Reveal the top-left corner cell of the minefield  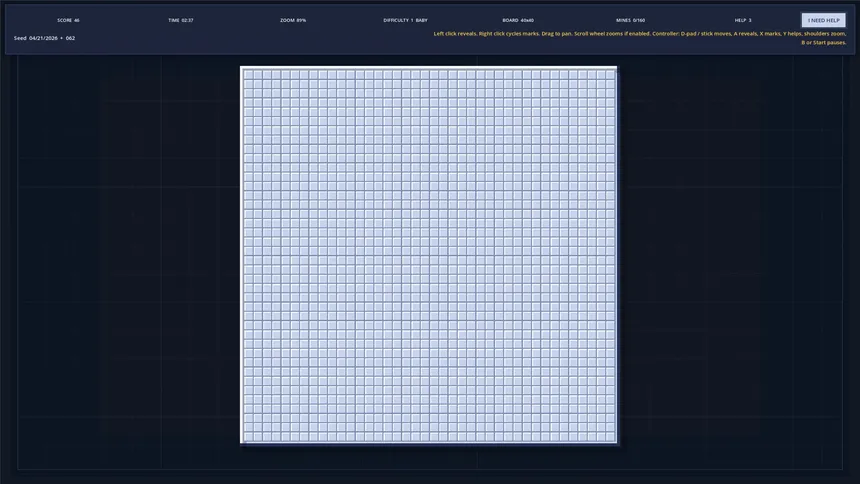coord(248,75)
